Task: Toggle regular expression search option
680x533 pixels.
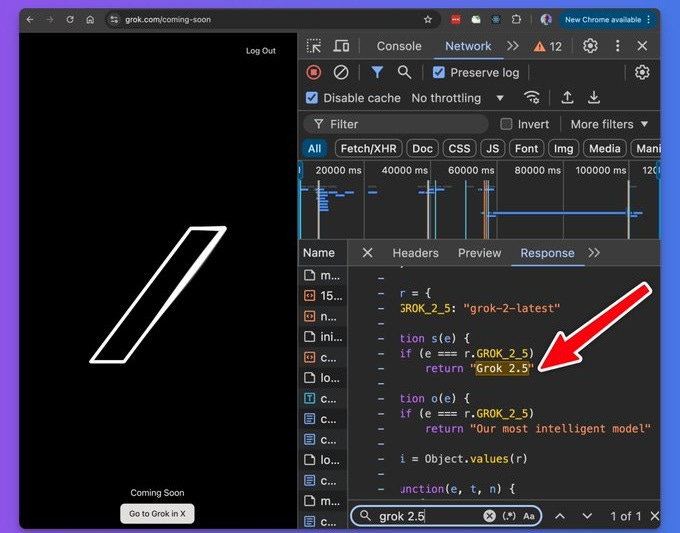Action: pyautogui.click(x=509, y=516)
